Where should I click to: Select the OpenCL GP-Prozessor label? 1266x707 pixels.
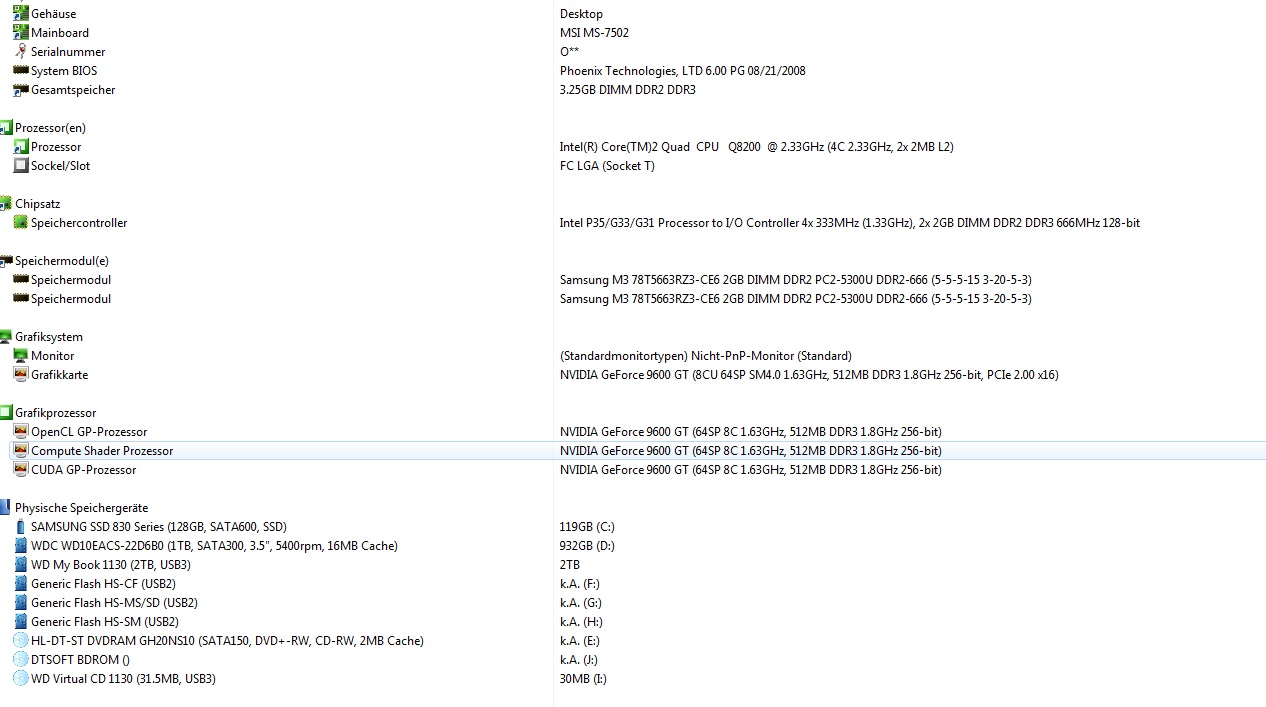pos(89,432)
